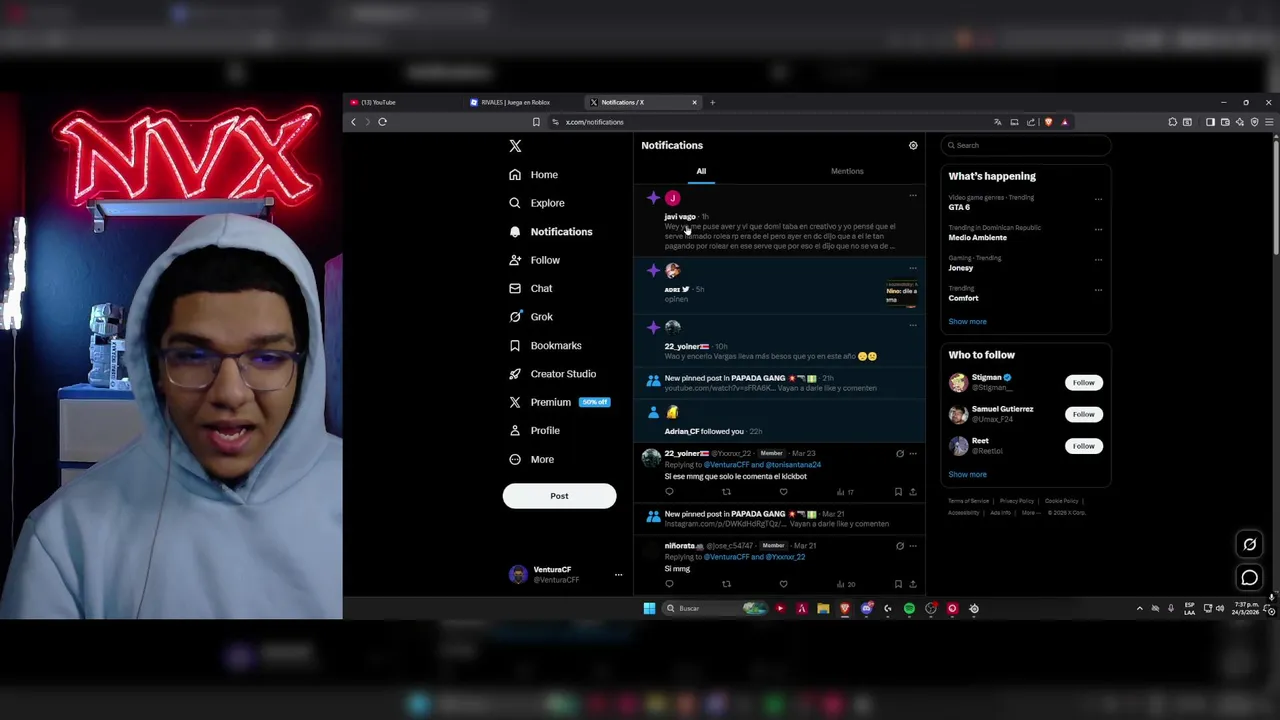Follow Samuel Gutierrez
1280x720 pixels.
(1083, 414)
